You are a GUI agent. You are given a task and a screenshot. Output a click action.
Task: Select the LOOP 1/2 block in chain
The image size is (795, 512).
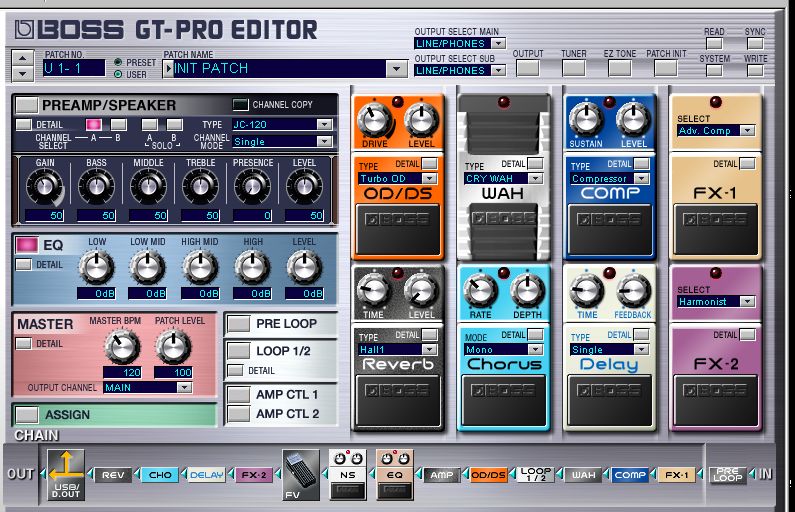535,475
